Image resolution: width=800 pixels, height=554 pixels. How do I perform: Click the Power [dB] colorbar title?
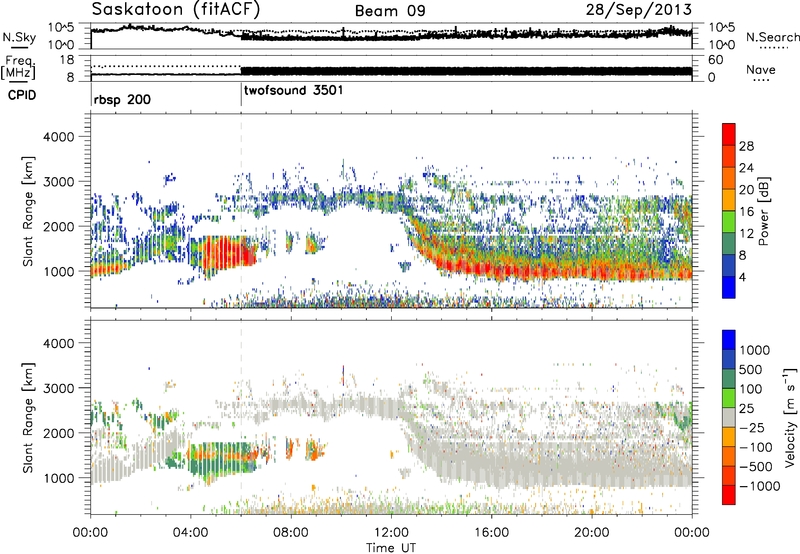tap(763, 211)
